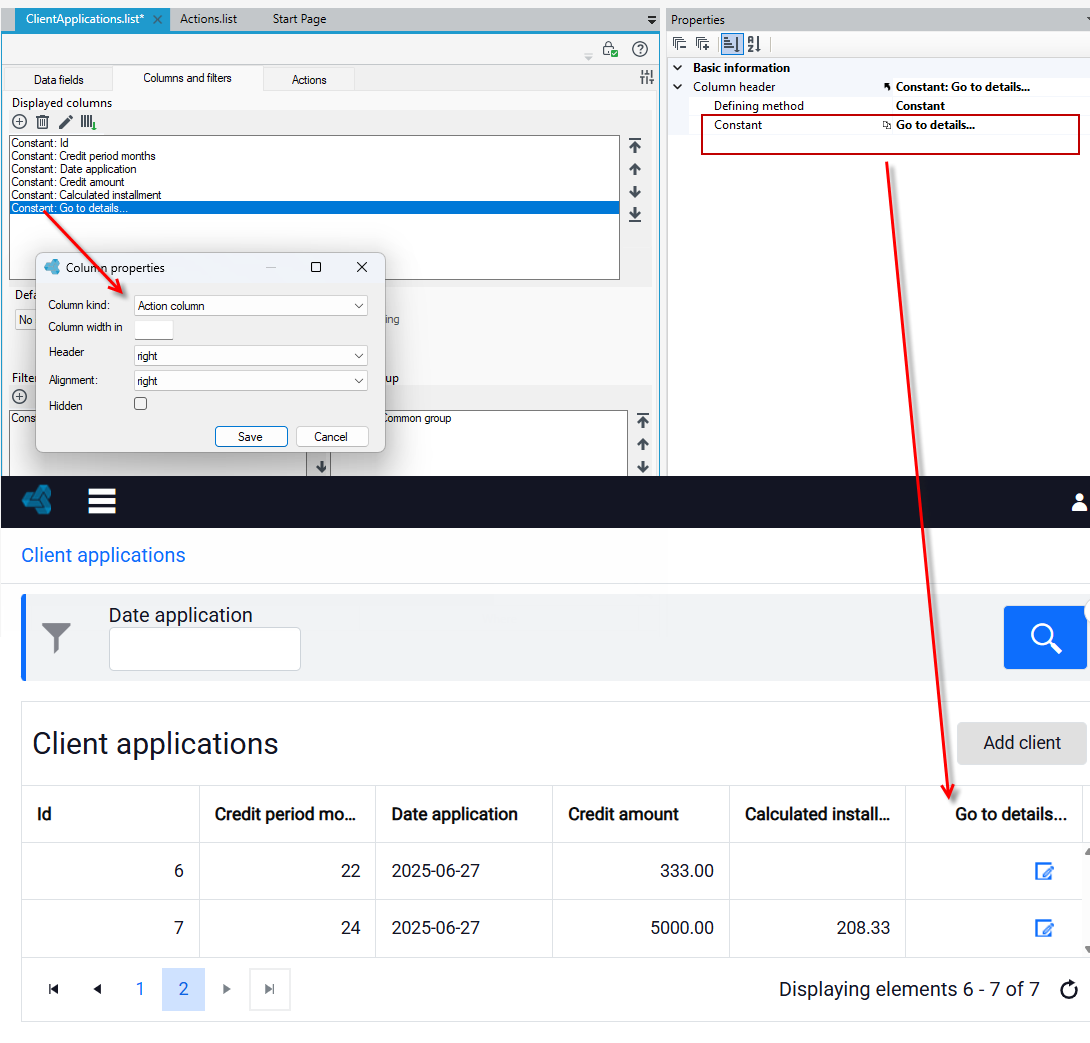
Task: Edit the selected displayed column (pencil icon)
Action: [65, 122]
